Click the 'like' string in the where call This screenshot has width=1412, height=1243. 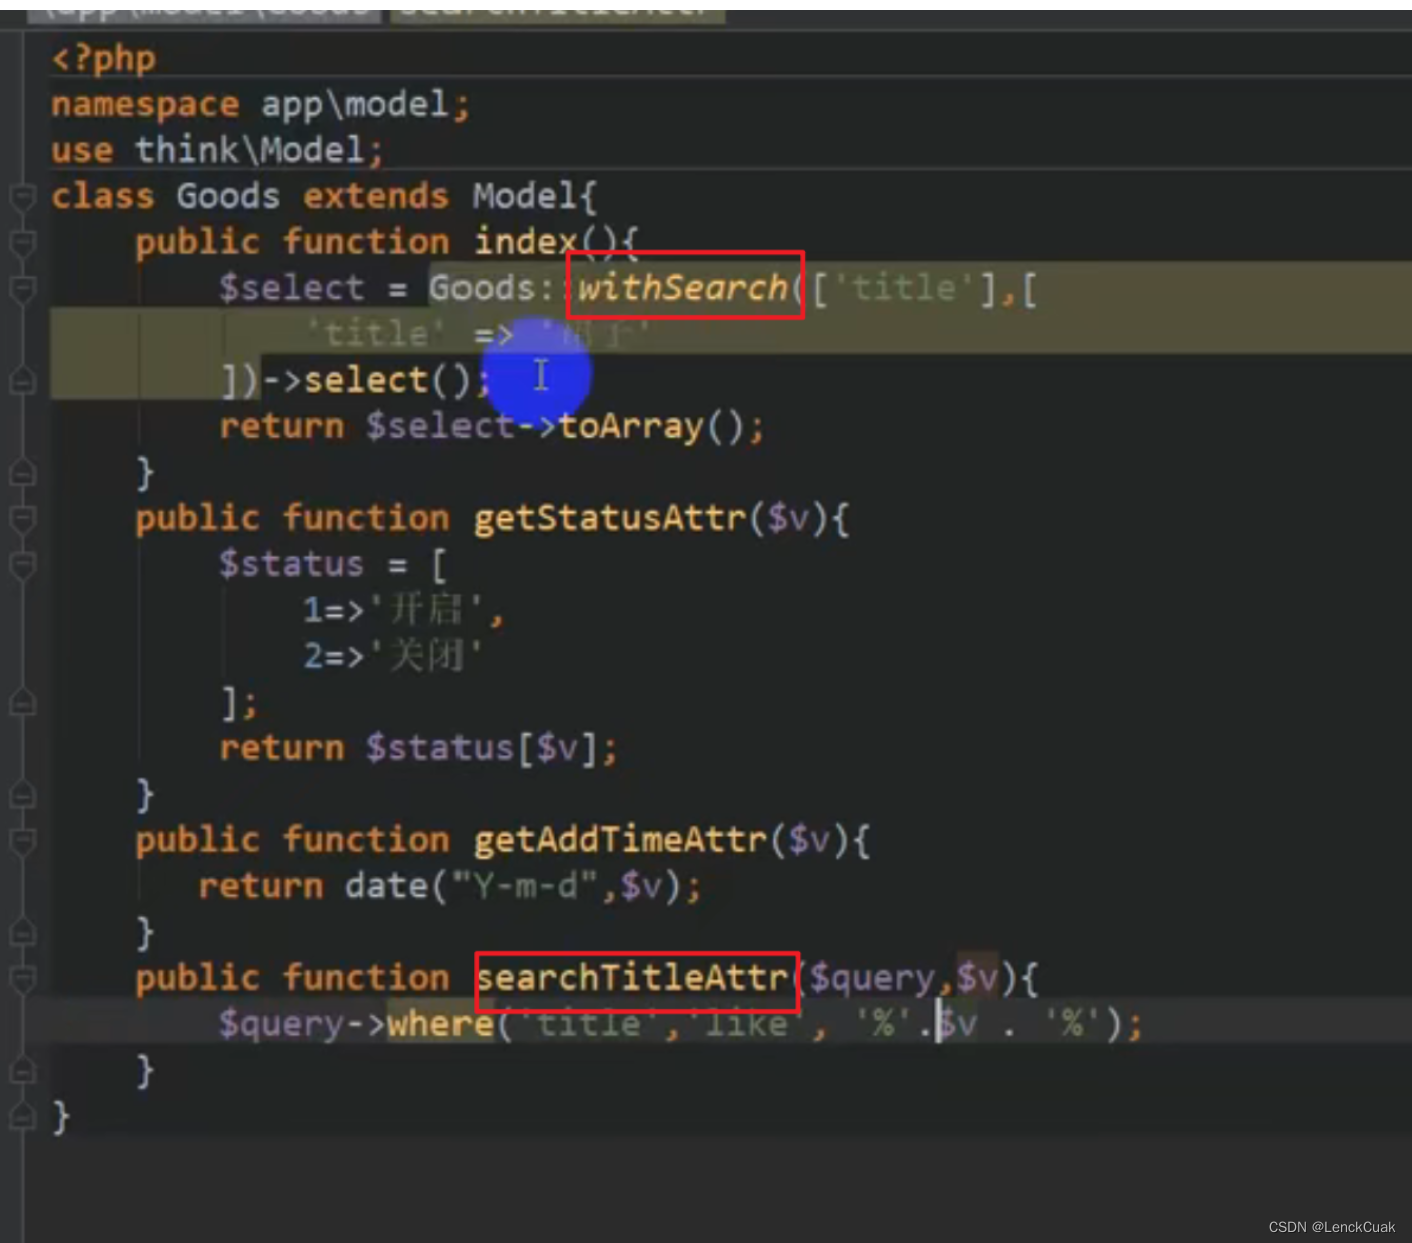746,1024
